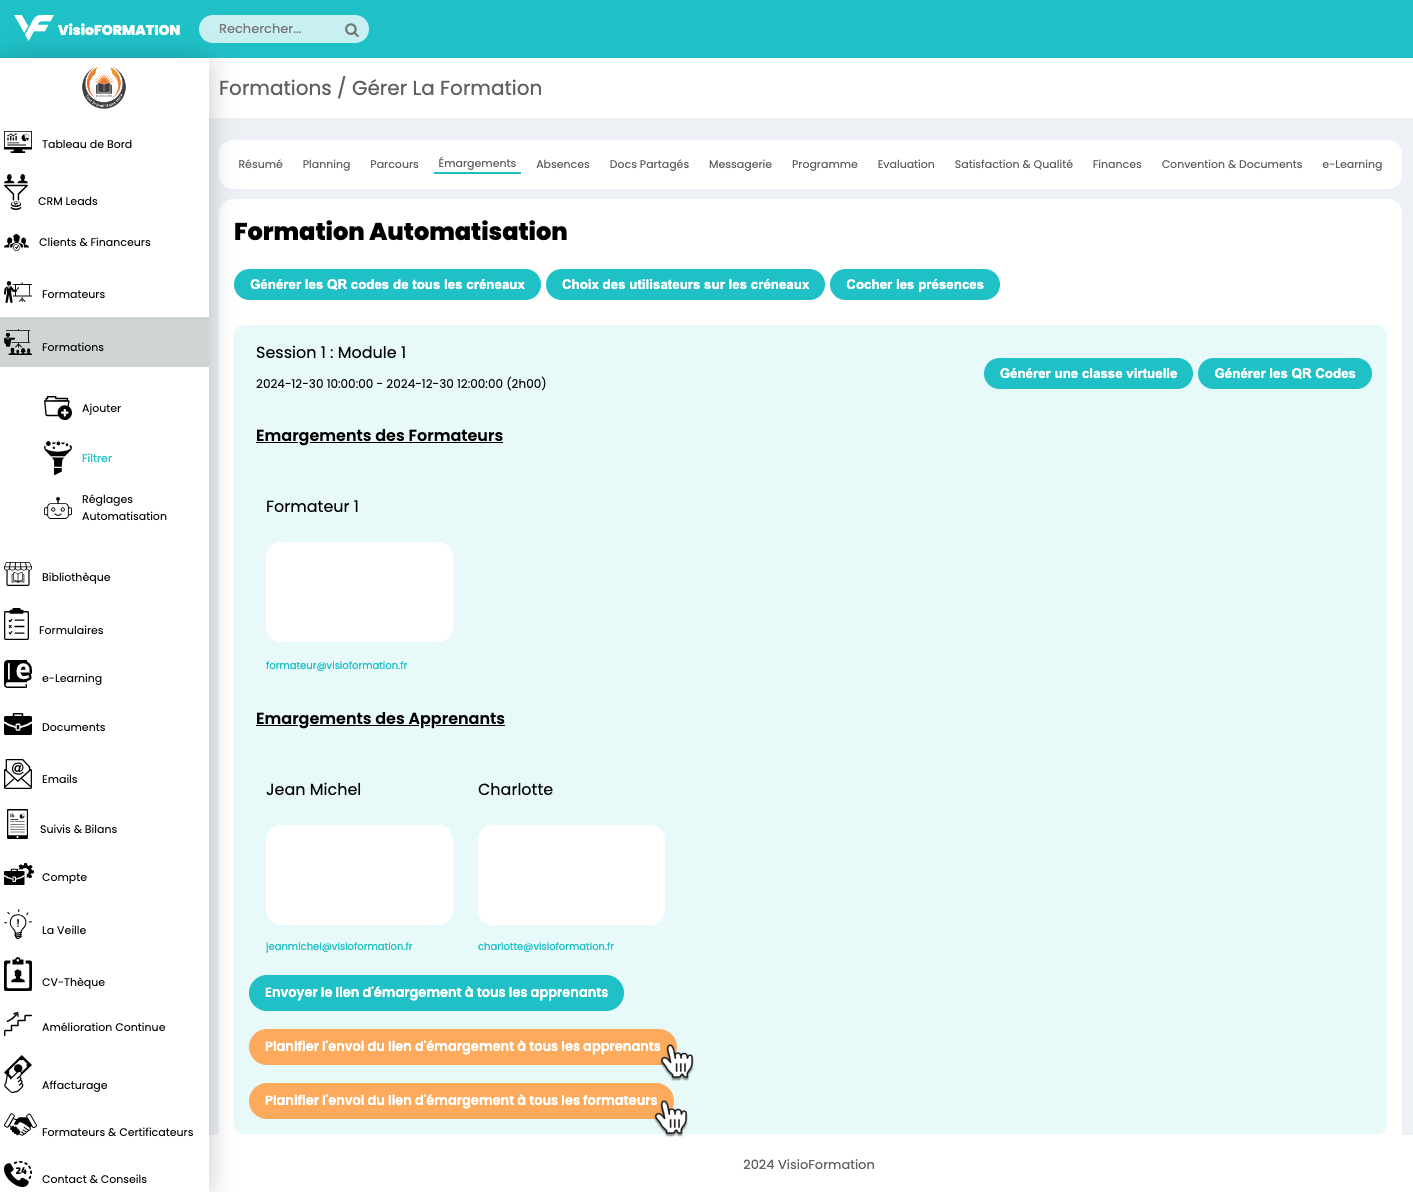Image resolution: width=1413 pixels, height=1192 pixels.
Task: Open Satisfaction & Qualité tab
Action: click(x=1013, y=164)
